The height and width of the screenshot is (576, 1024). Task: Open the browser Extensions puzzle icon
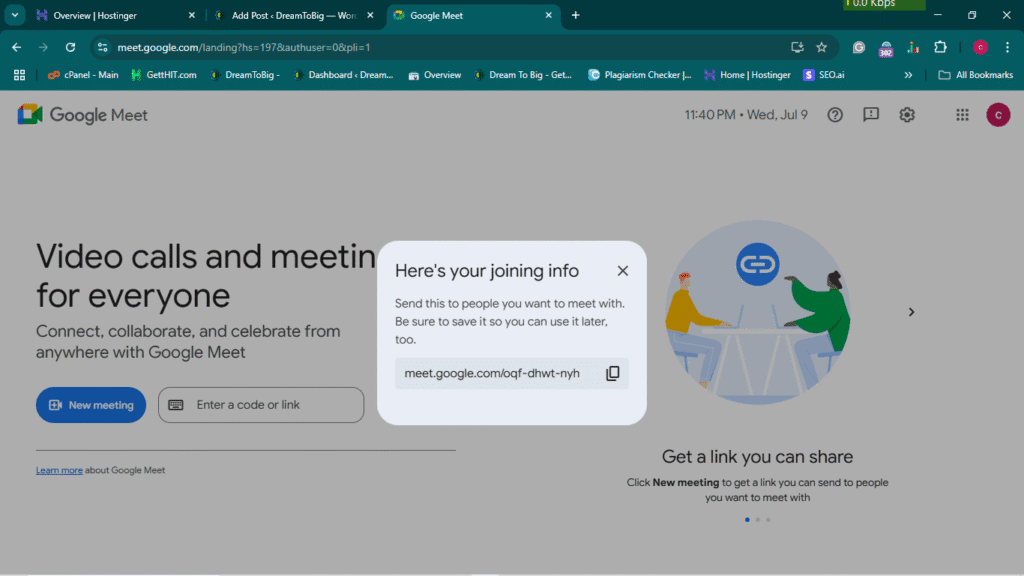coord(940,47)
